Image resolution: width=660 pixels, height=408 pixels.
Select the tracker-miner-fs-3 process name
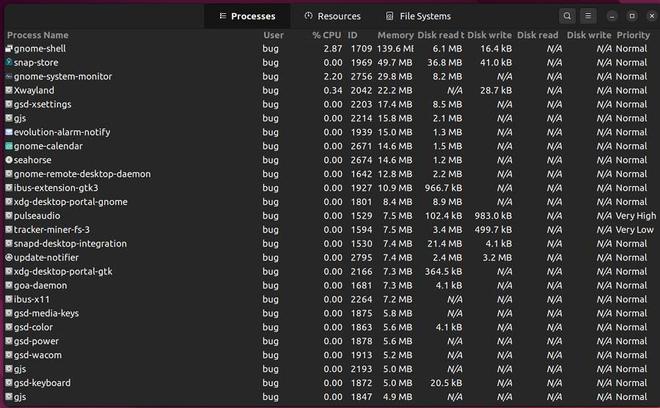pos(52,229)
